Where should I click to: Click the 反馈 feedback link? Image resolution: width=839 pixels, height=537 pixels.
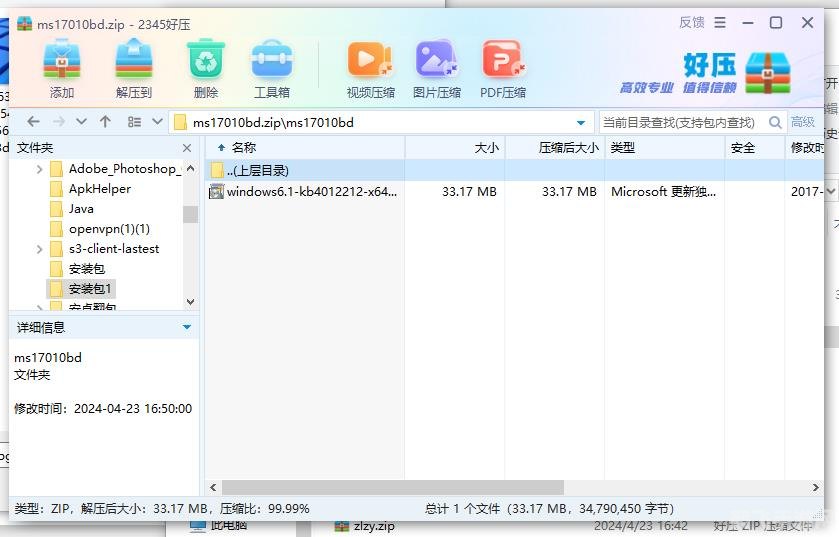click(x=691, y=22)
